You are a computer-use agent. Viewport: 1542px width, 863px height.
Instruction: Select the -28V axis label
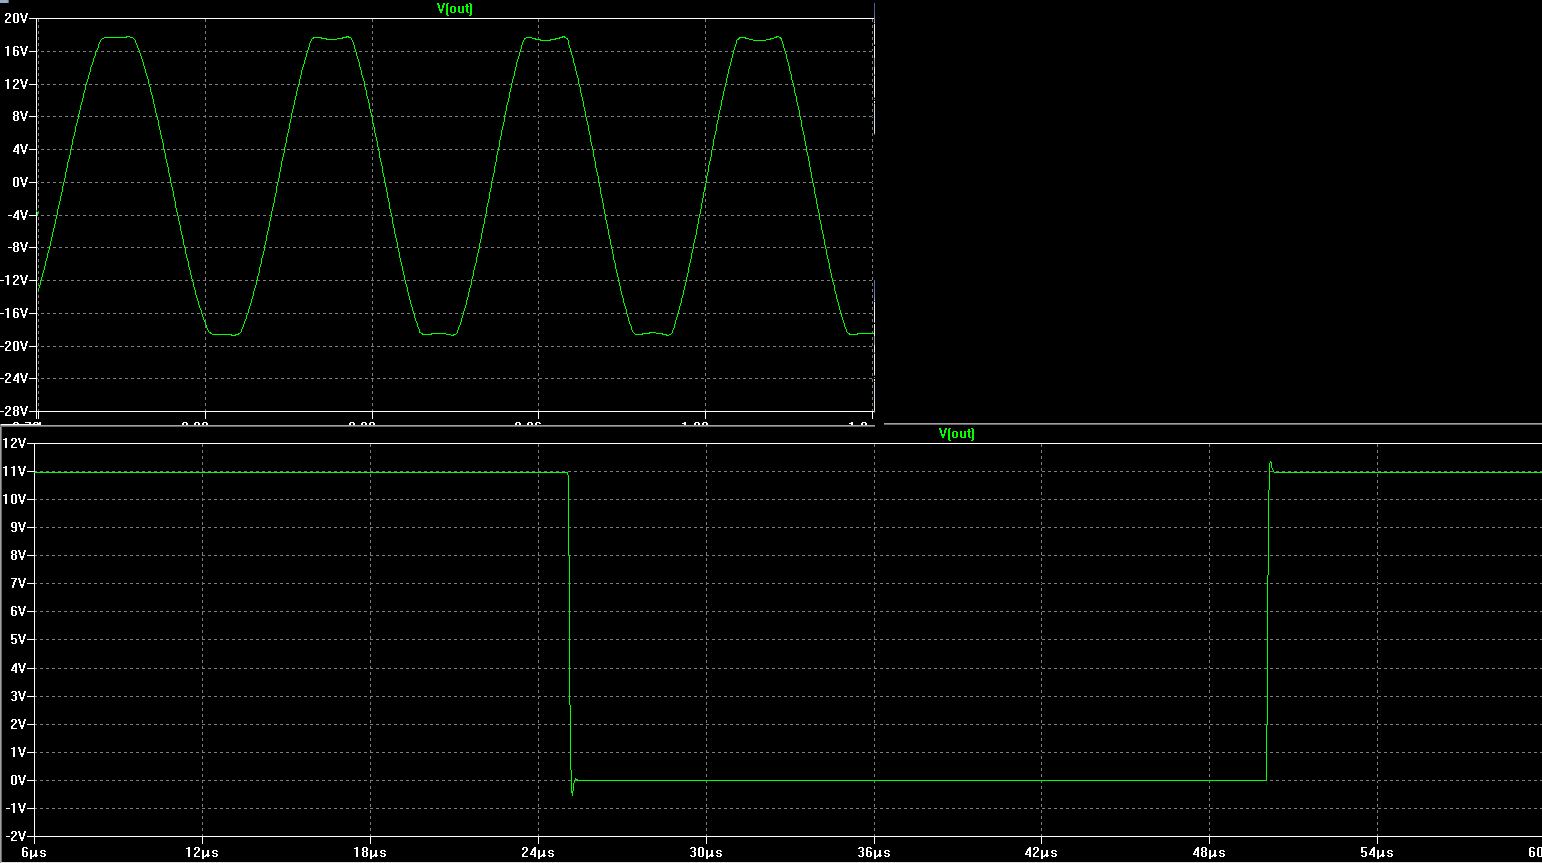(x=15, y=412)
